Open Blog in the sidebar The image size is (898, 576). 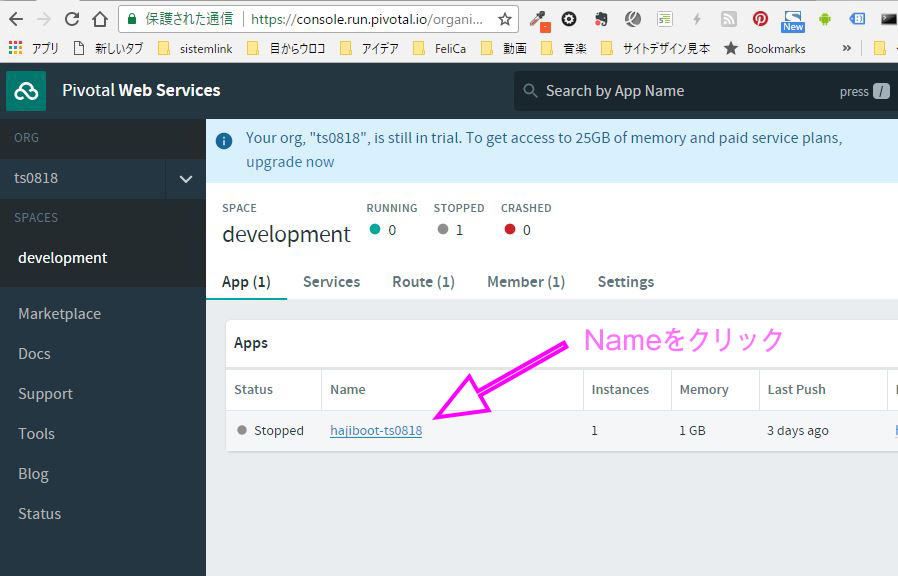[x=33, y=474]
